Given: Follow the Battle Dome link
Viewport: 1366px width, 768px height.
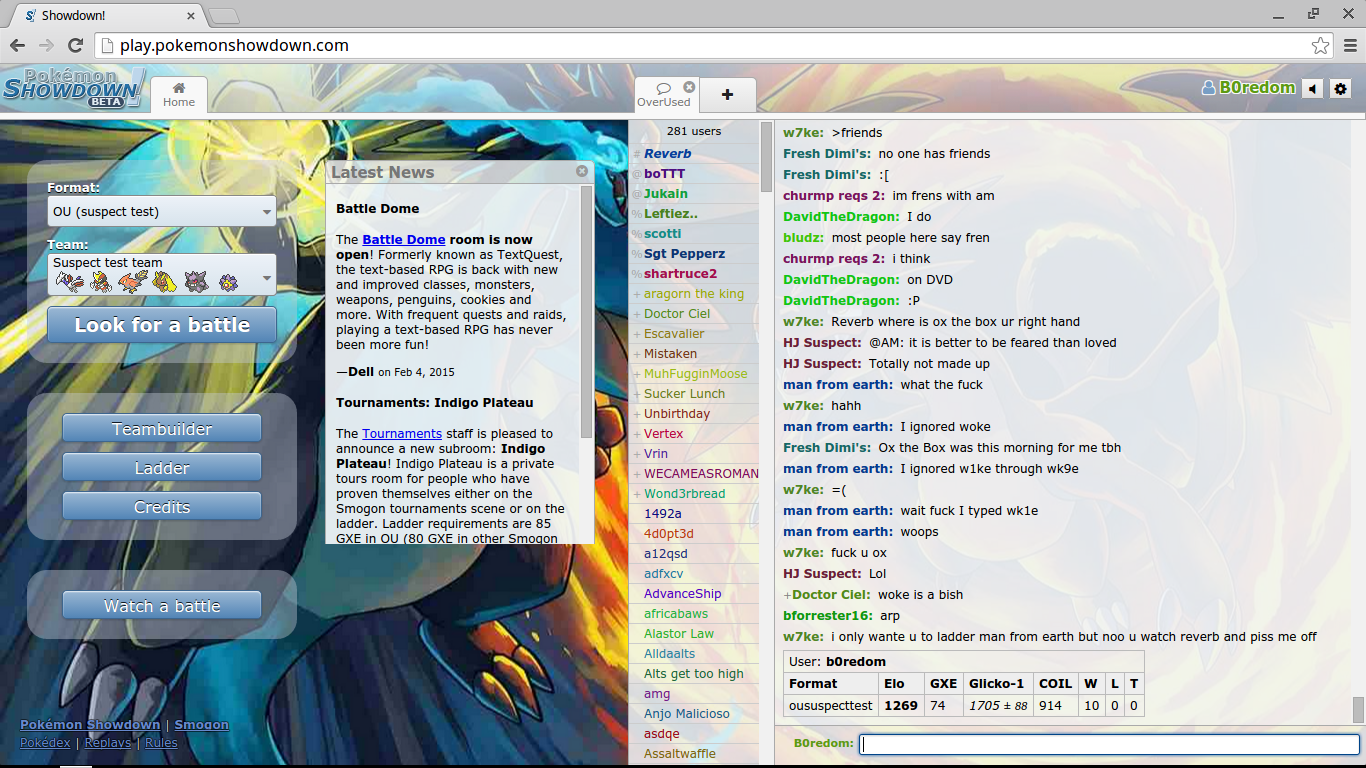Looking at the screenshot, I should pos(403,240).
